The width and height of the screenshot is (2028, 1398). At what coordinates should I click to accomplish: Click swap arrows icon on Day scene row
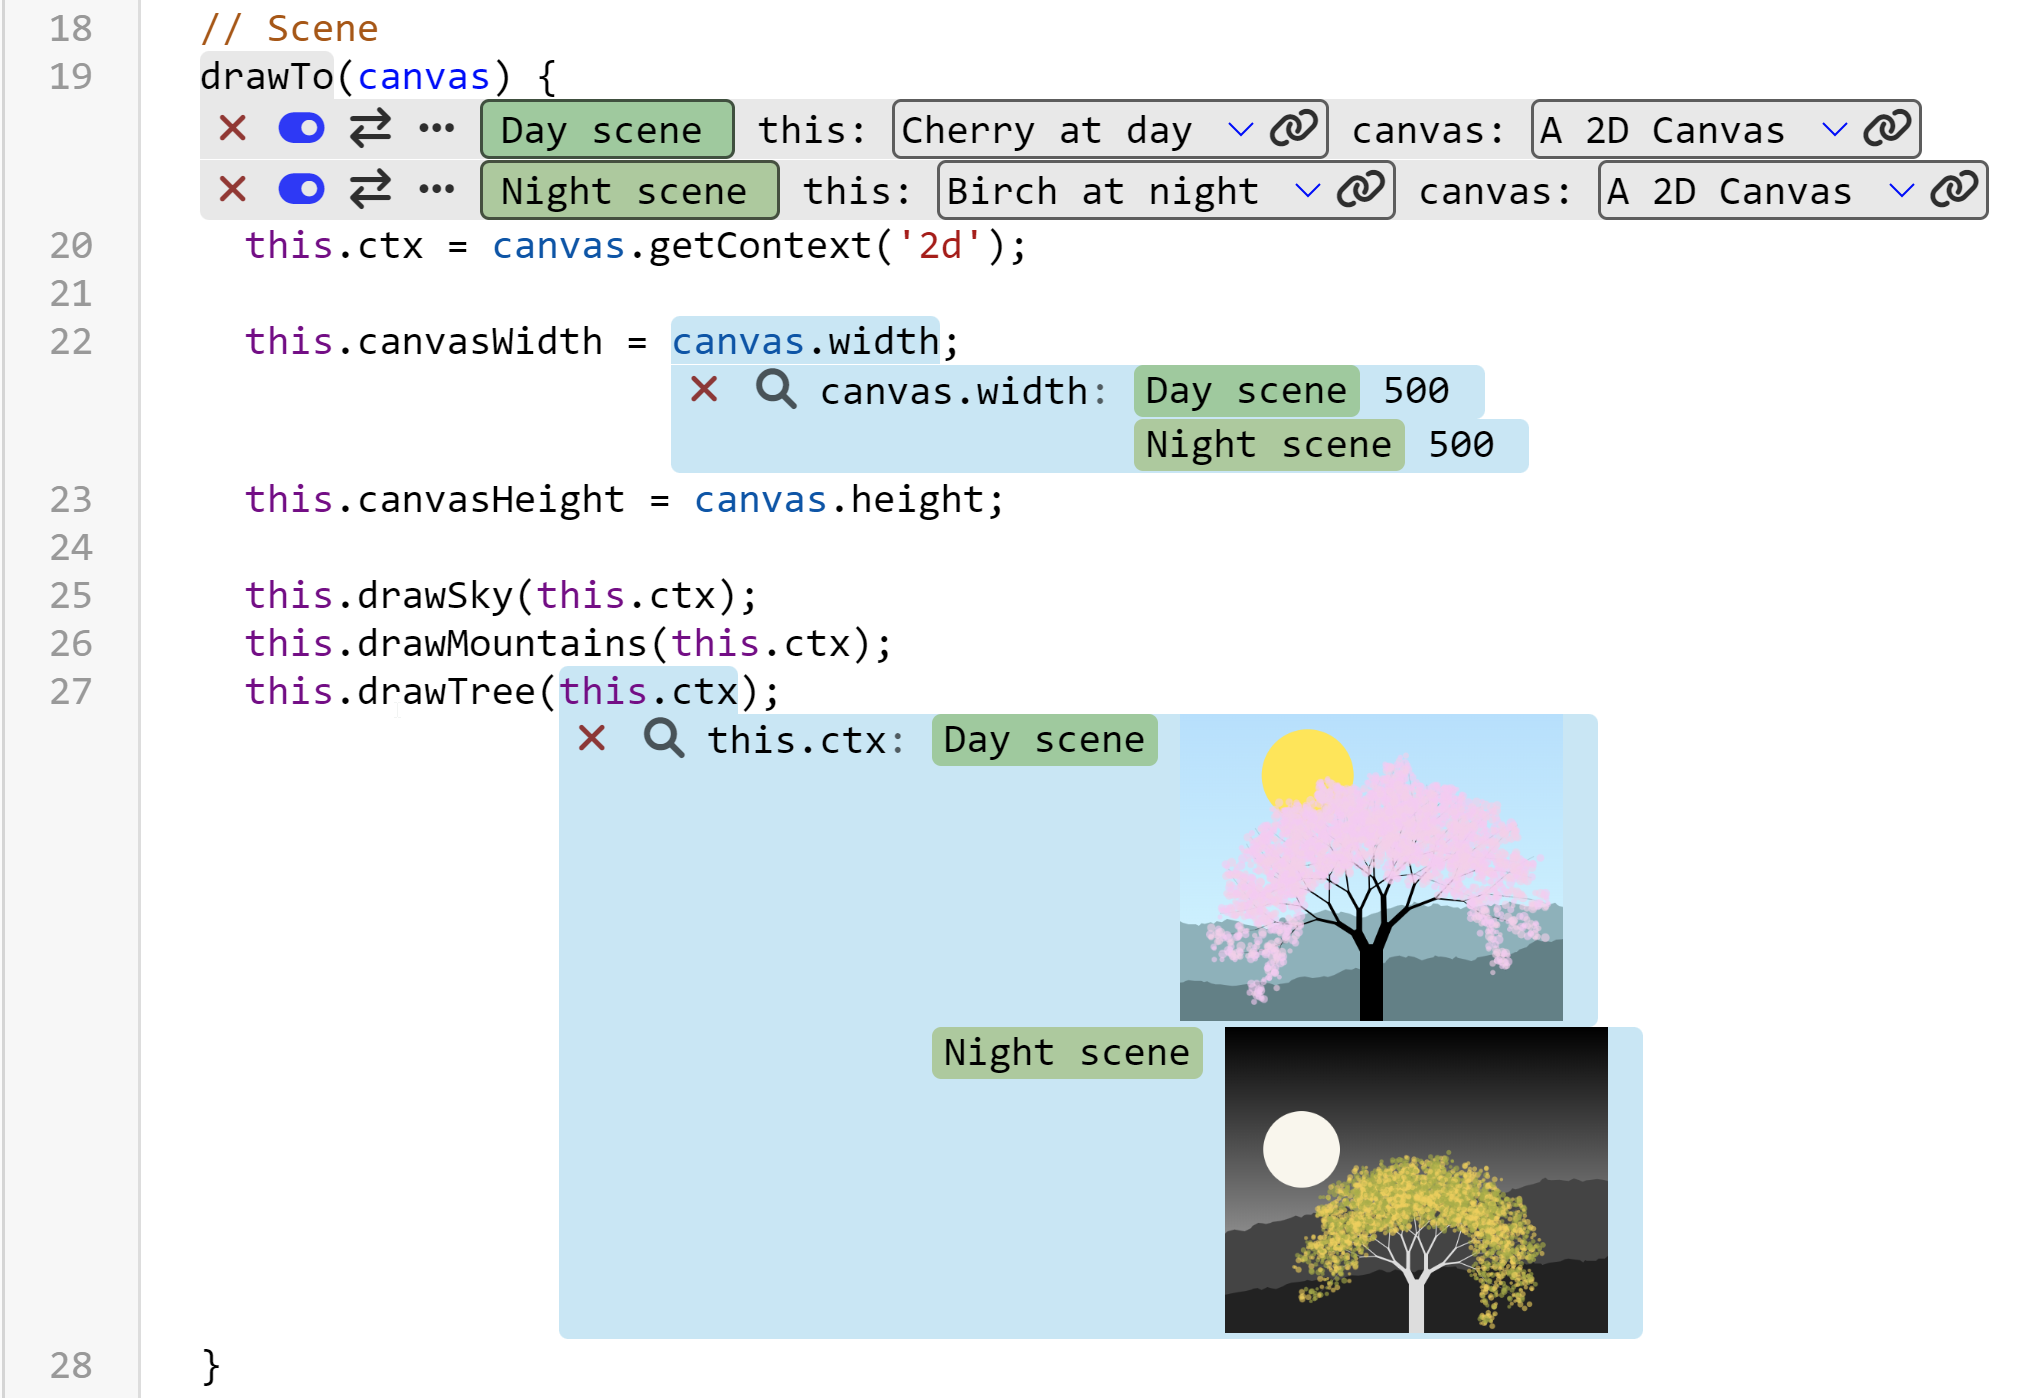coord(370,128)
